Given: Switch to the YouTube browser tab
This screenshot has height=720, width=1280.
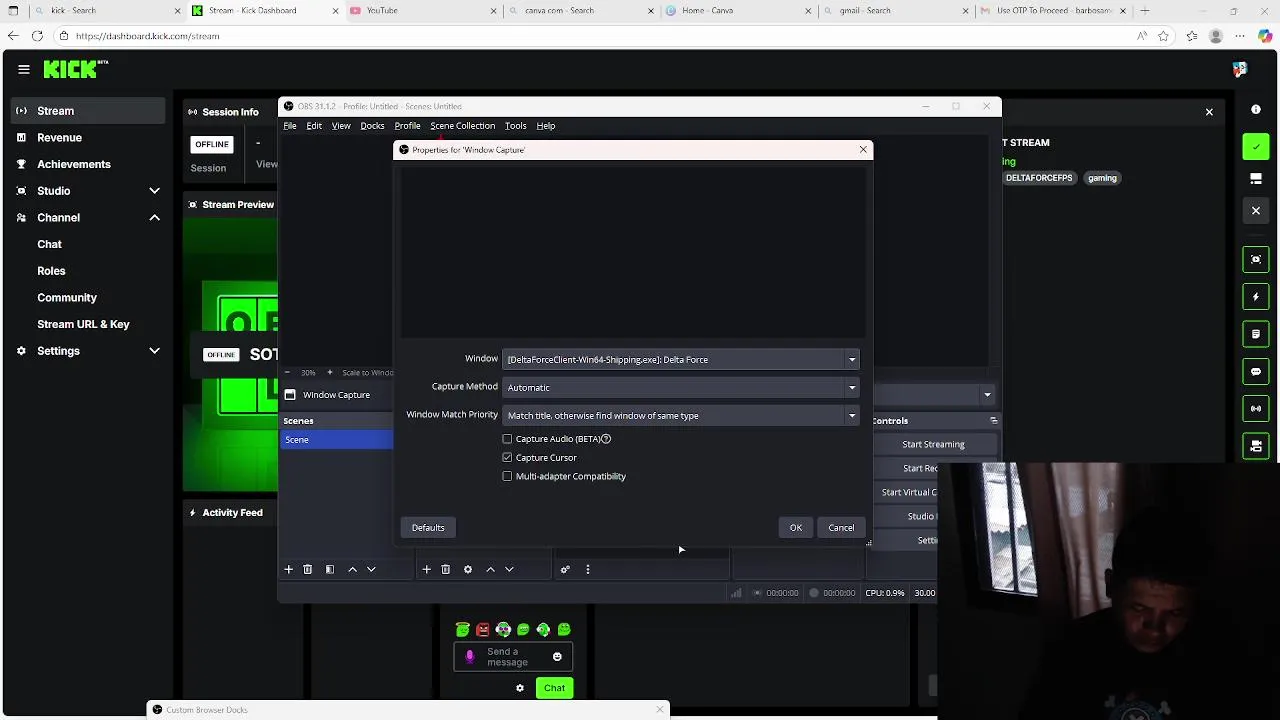Looking at the screenshot, I should tap(422, 11).
